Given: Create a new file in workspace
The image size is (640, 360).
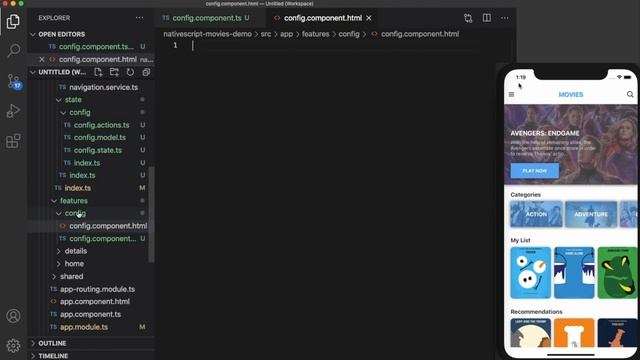Looking at the screenshot, I should (98, 72).
